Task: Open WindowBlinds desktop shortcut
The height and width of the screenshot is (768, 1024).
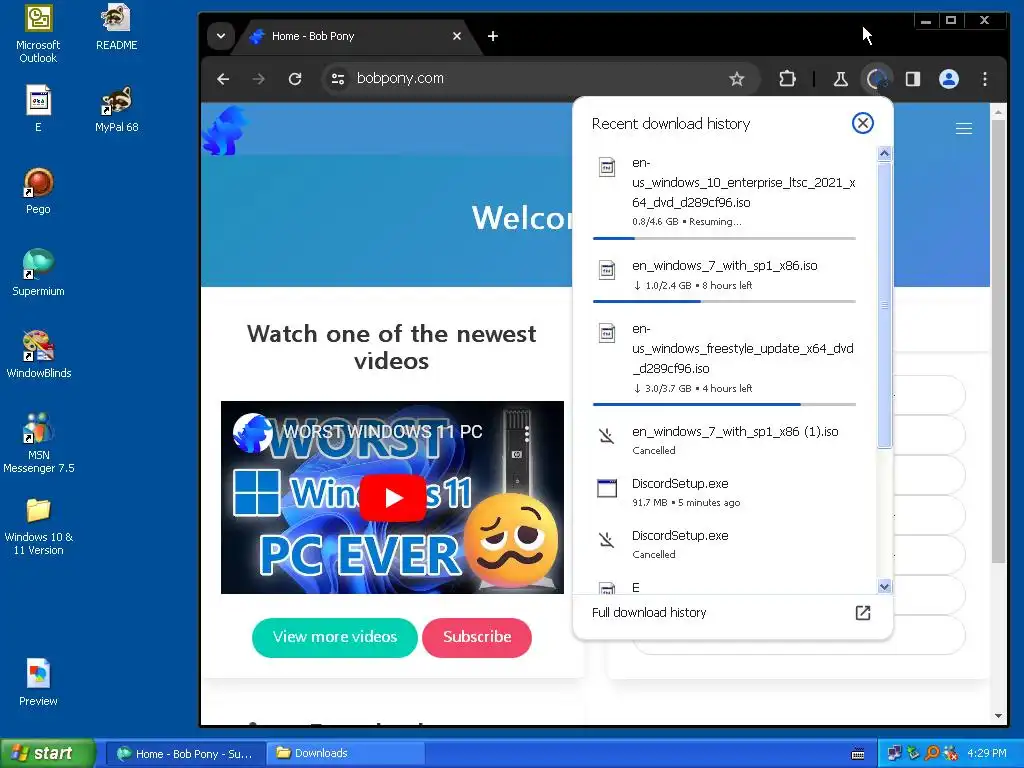Action: [x=39, y=355]
